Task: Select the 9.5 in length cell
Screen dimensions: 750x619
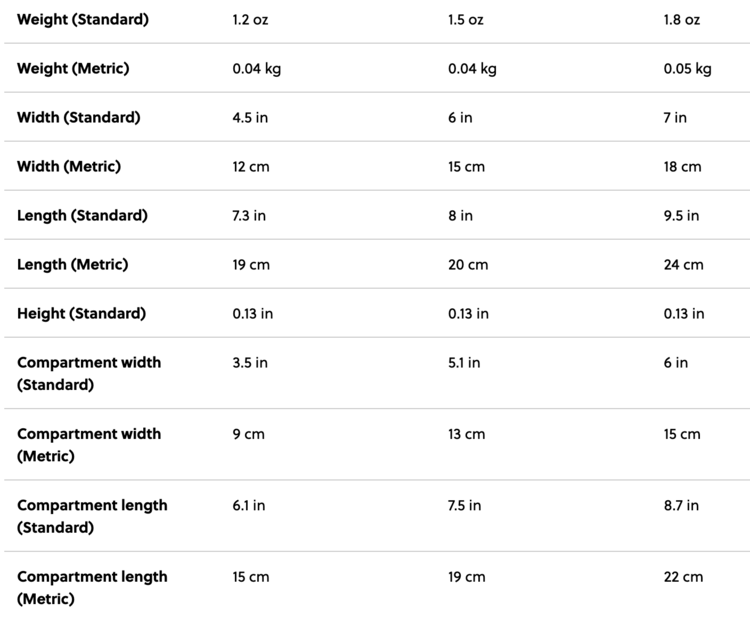Action: (x=682, y=216)
